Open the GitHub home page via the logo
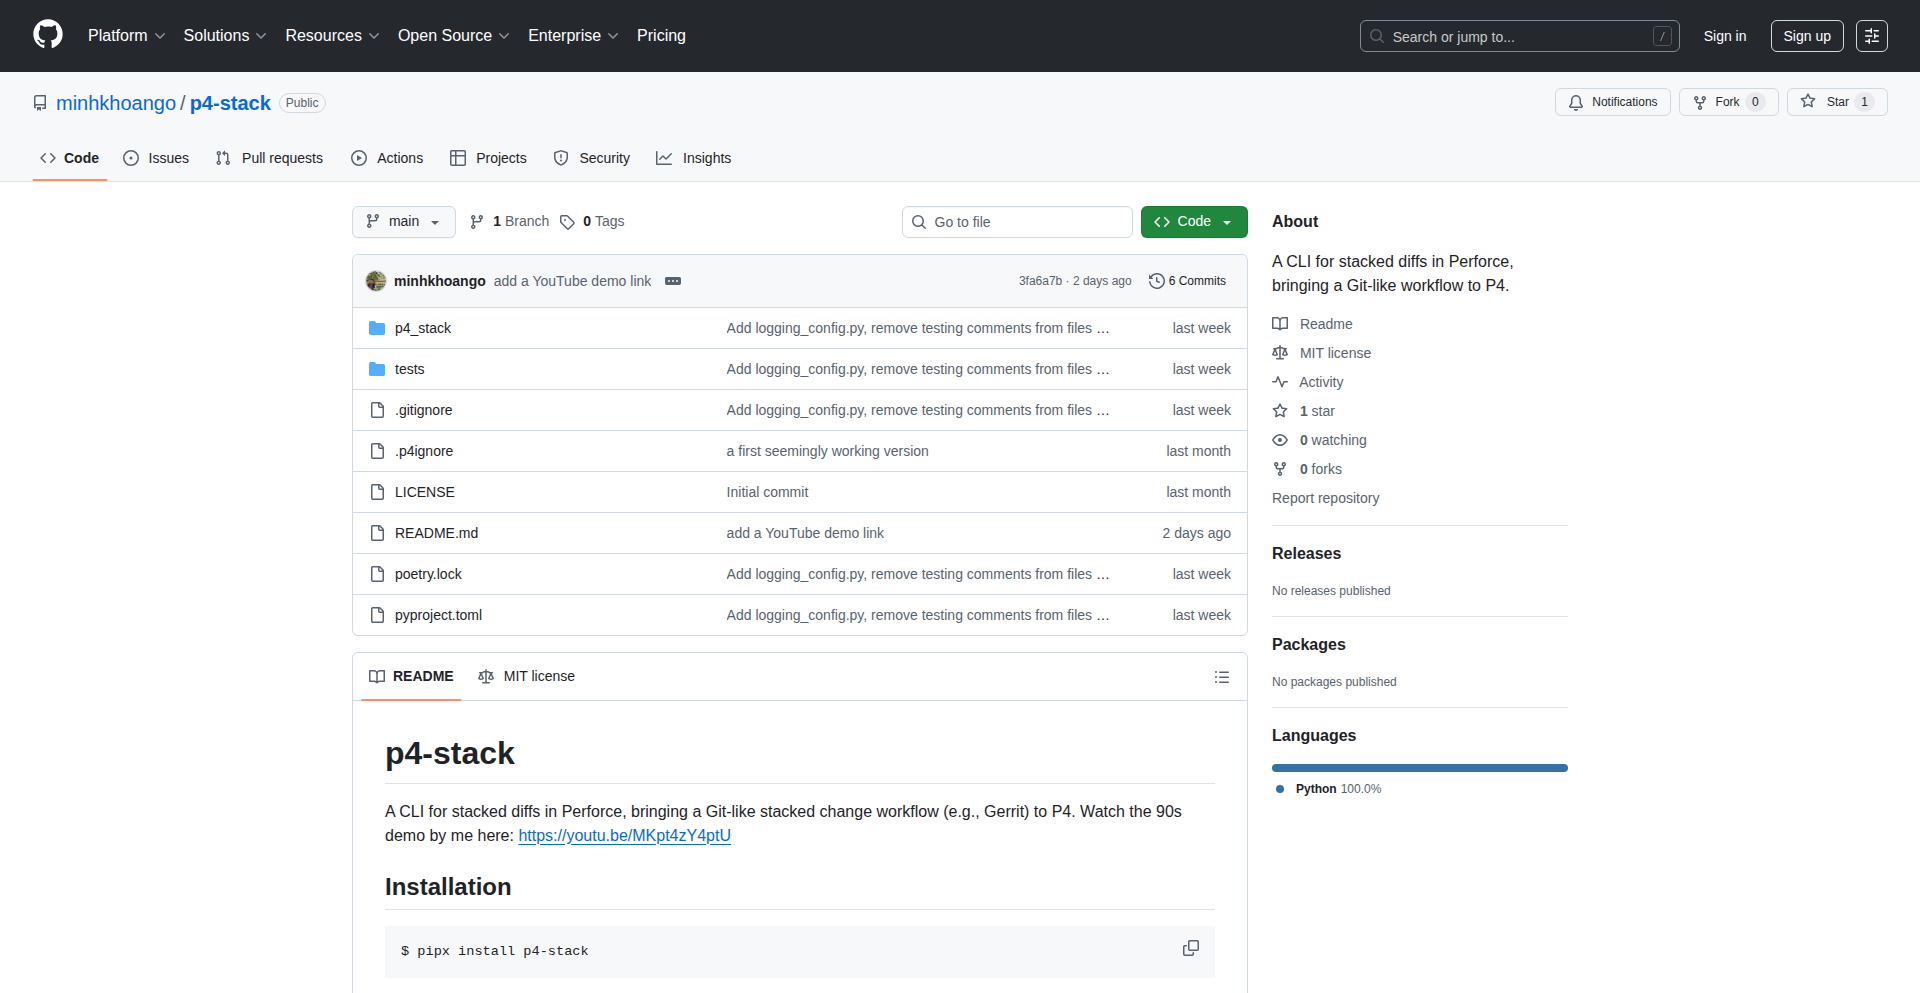 [46, 35]
